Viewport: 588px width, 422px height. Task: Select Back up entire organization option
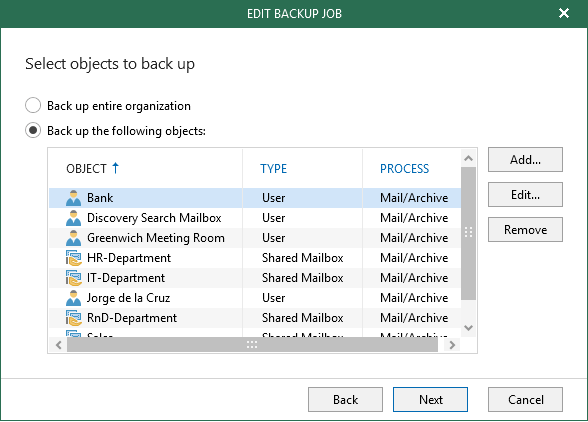[x=33, y=105]
